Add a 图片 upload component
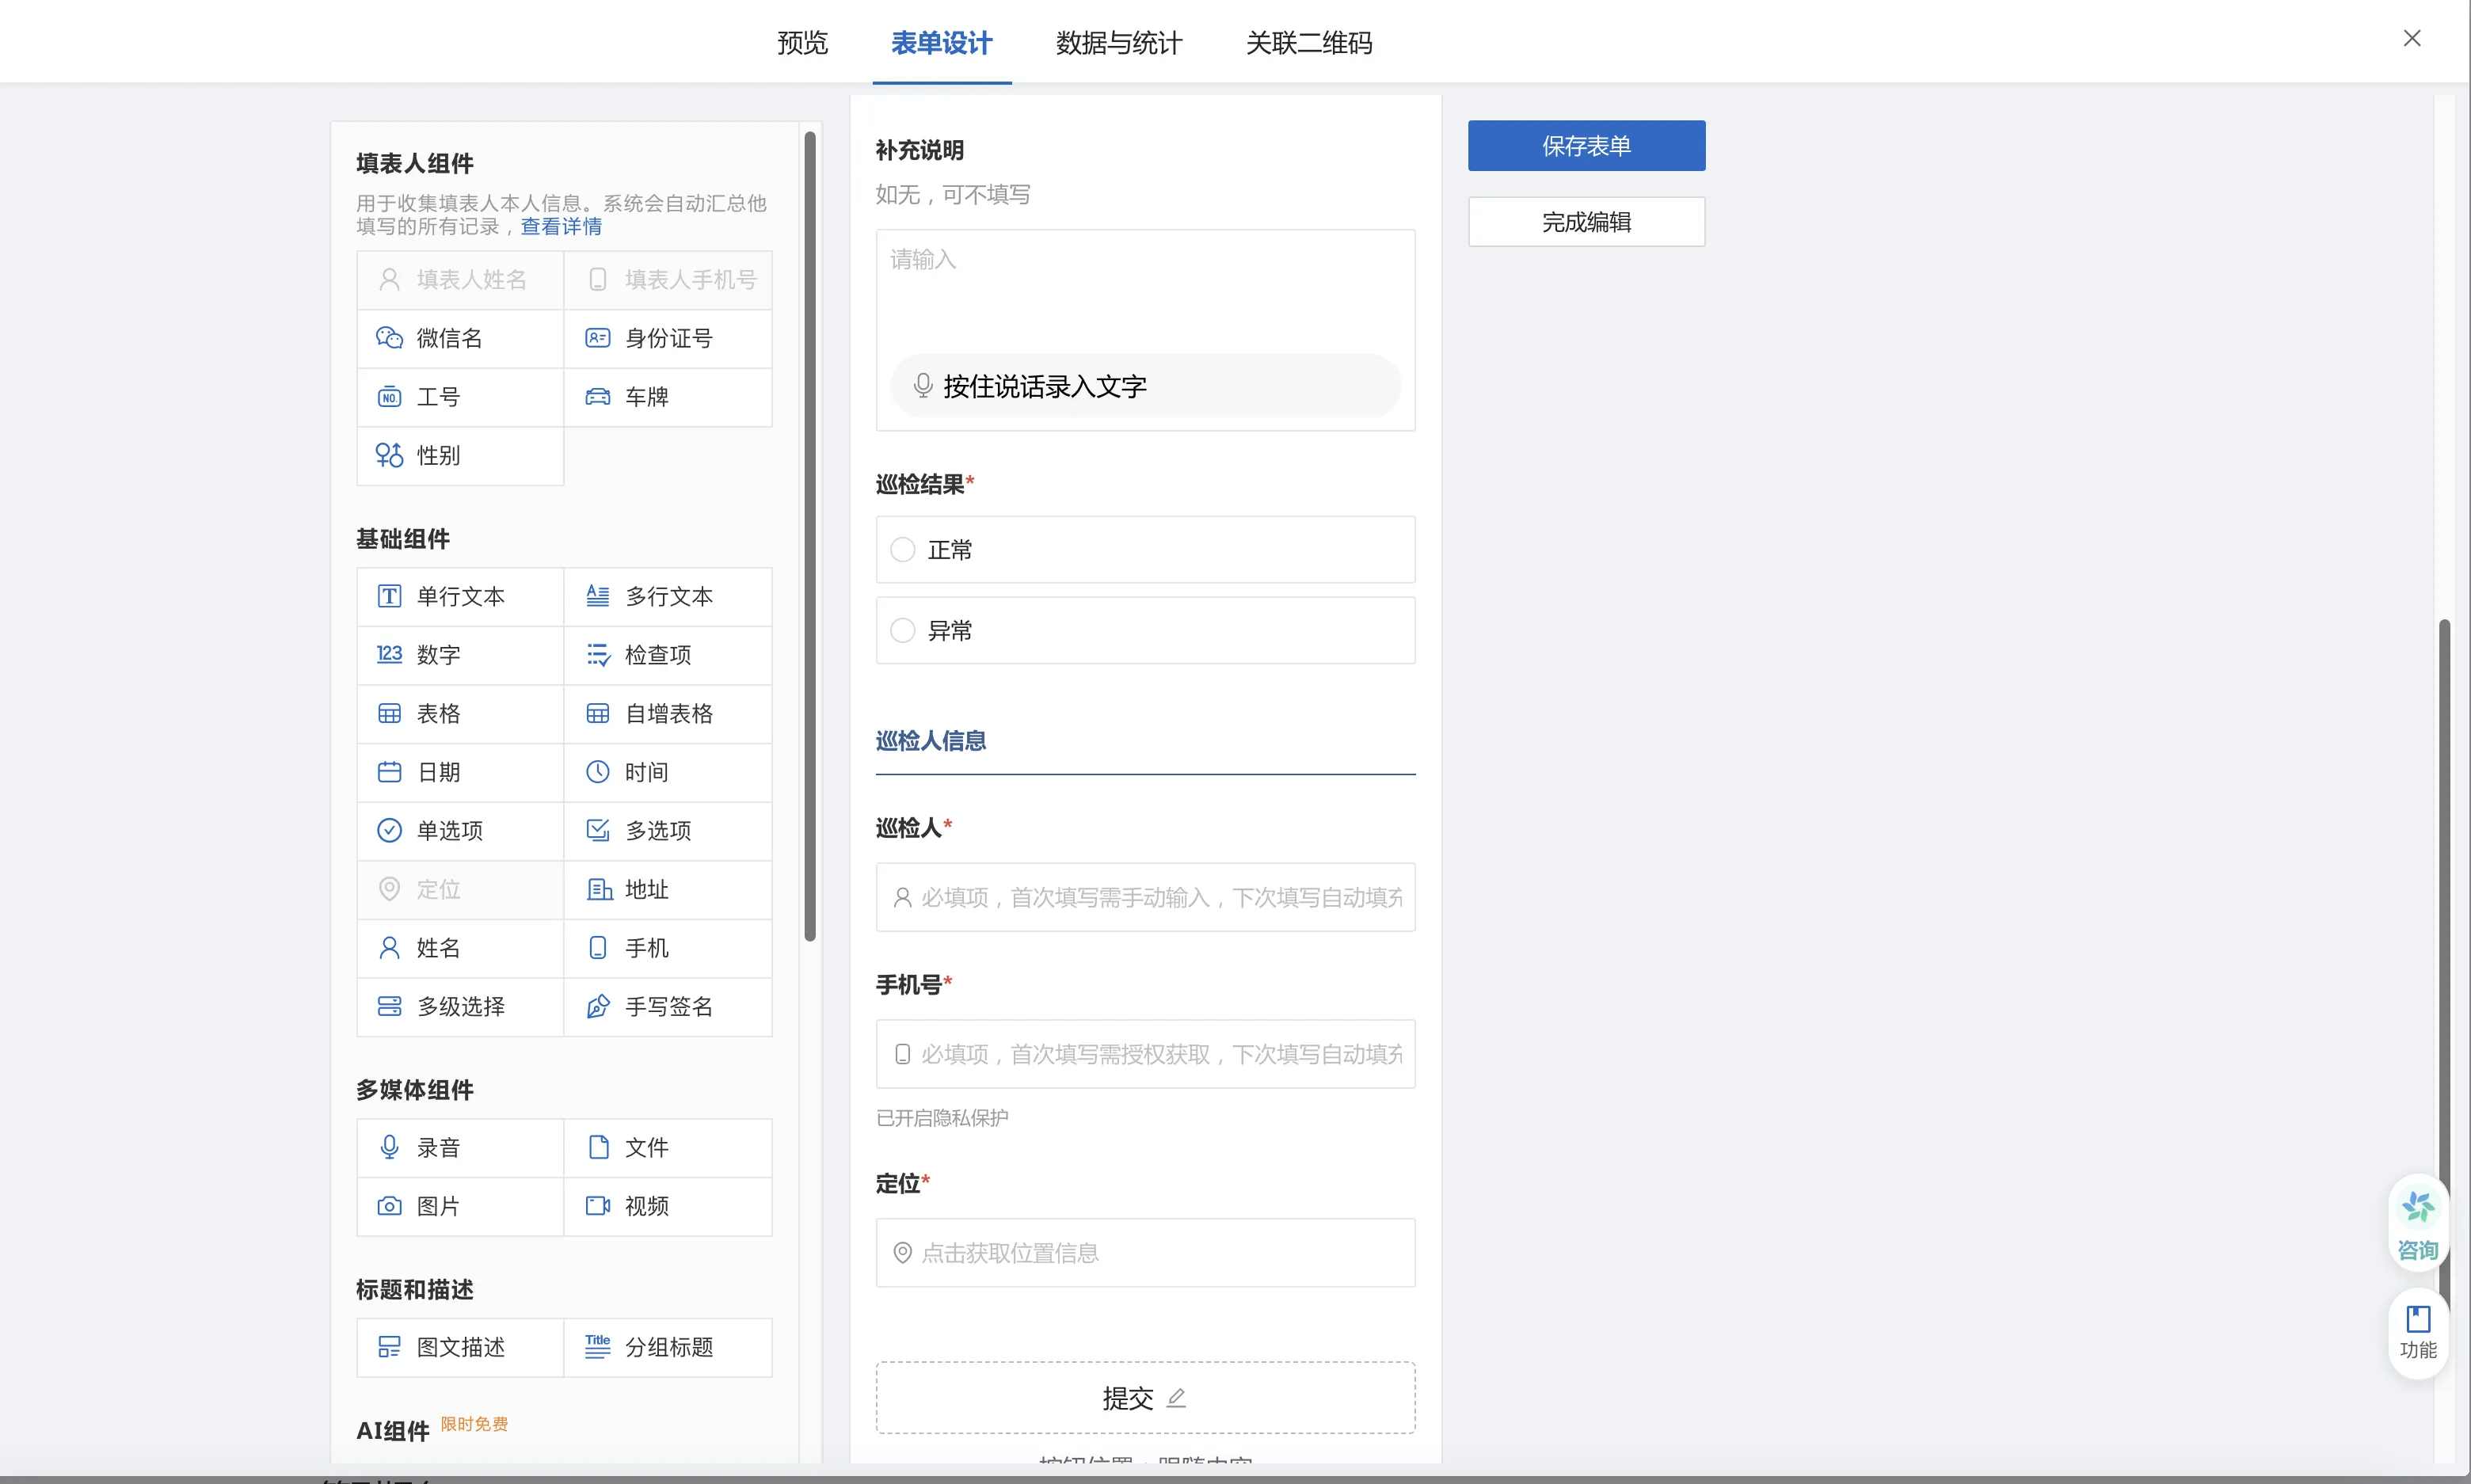This screenshot has width=2471, height=1484. pos(460,1206)
